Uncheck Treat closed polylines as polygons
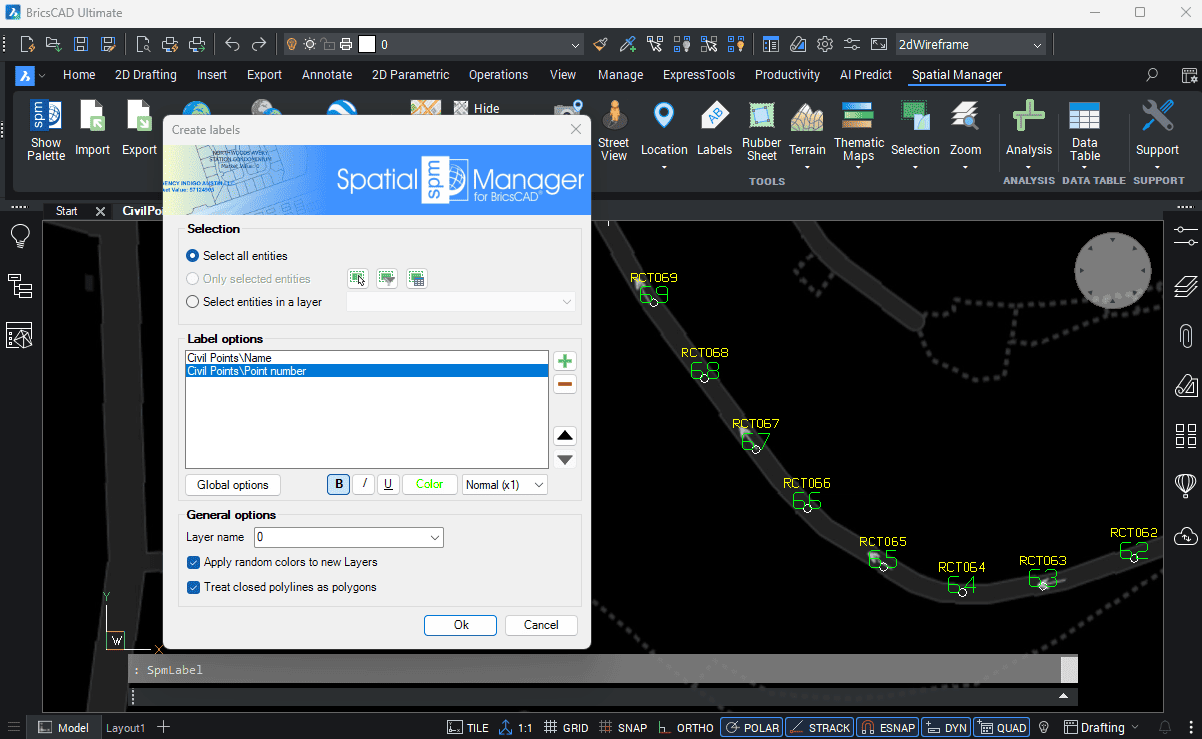 194,587
